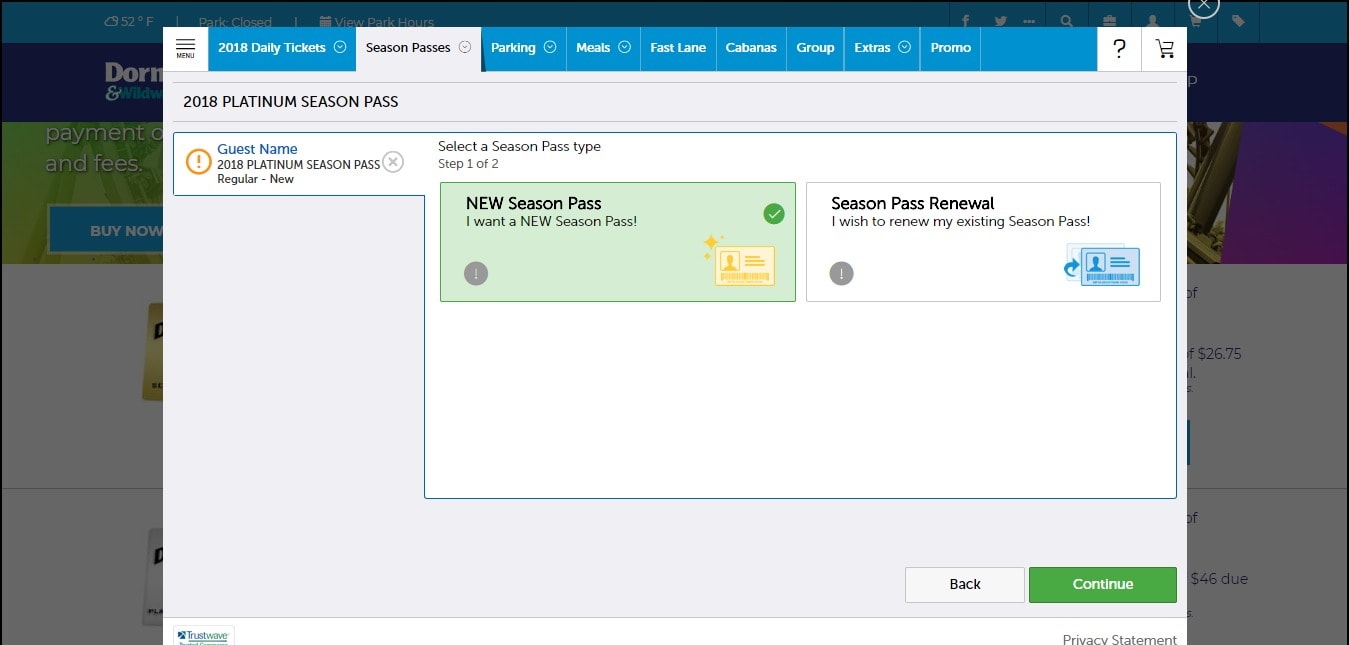Viewport: 1349px width, 645px height.
Task: Remove the Guest Name pass entry
Action: tap(393, 162)
